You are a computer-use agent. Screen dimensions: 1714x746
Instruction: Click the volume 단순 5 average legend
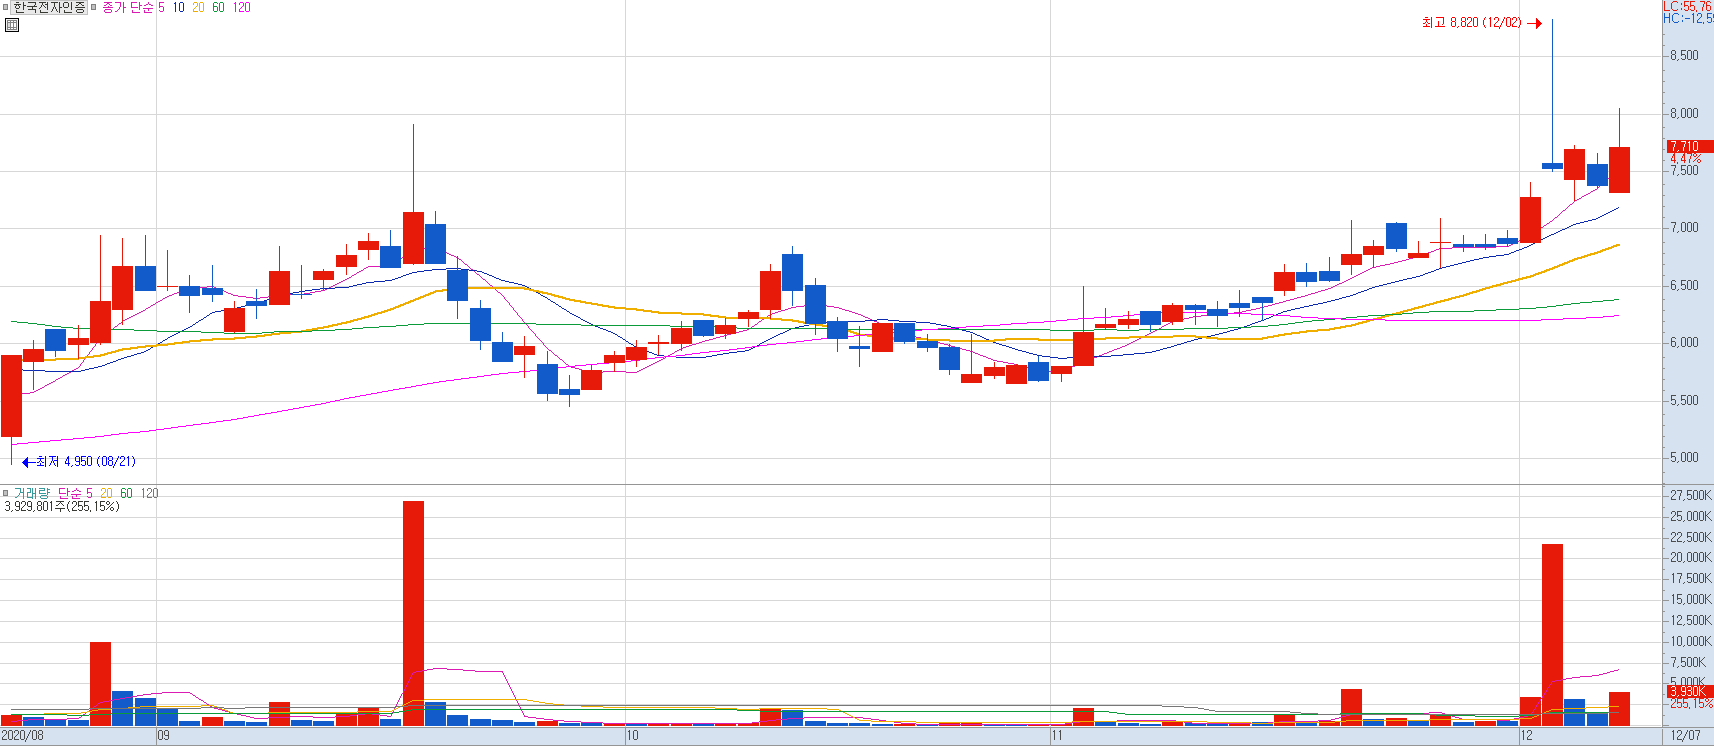75,493
